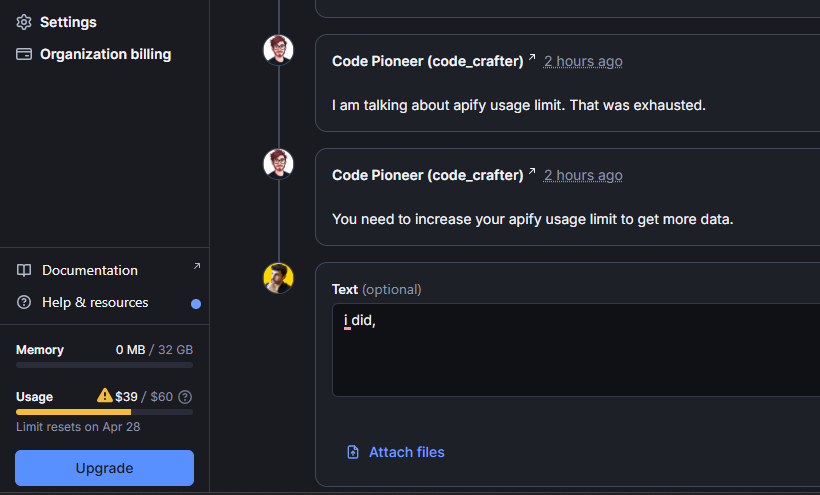Click your yellow profile avatar beside reply box
Screen dimensions: 820x495
[278, 278]
